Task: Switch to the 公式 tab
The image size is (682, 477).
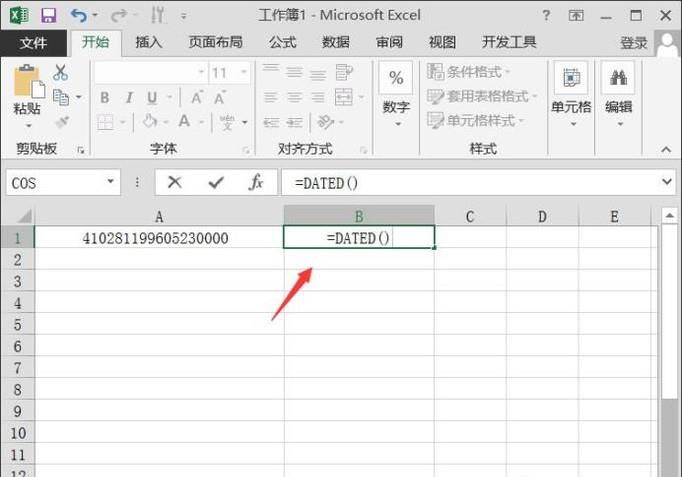Action: [283, 42]
